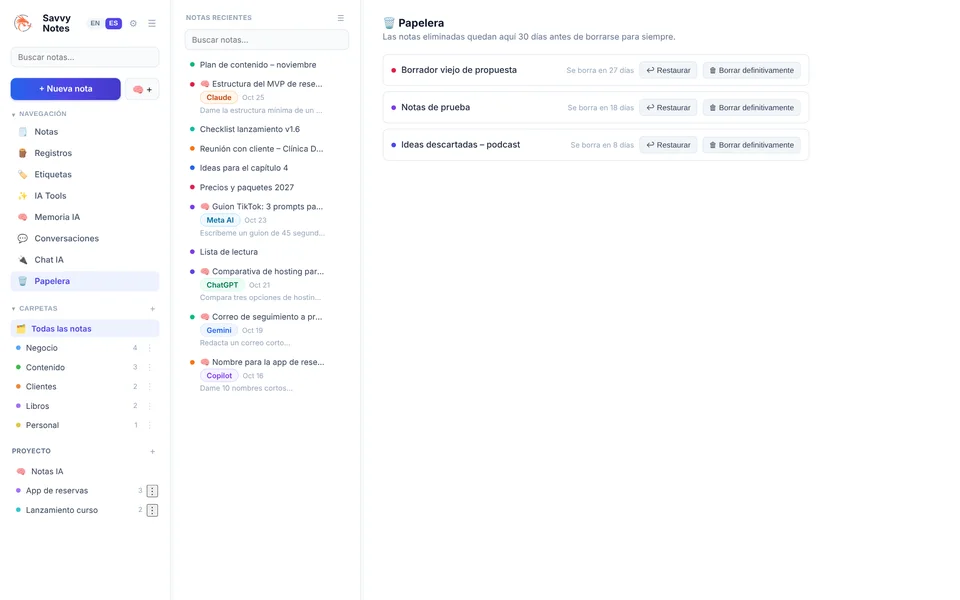Open note Estructura del MVP de rese...
The width and height of the screenshot is (960, 600).
pos(267,84)
